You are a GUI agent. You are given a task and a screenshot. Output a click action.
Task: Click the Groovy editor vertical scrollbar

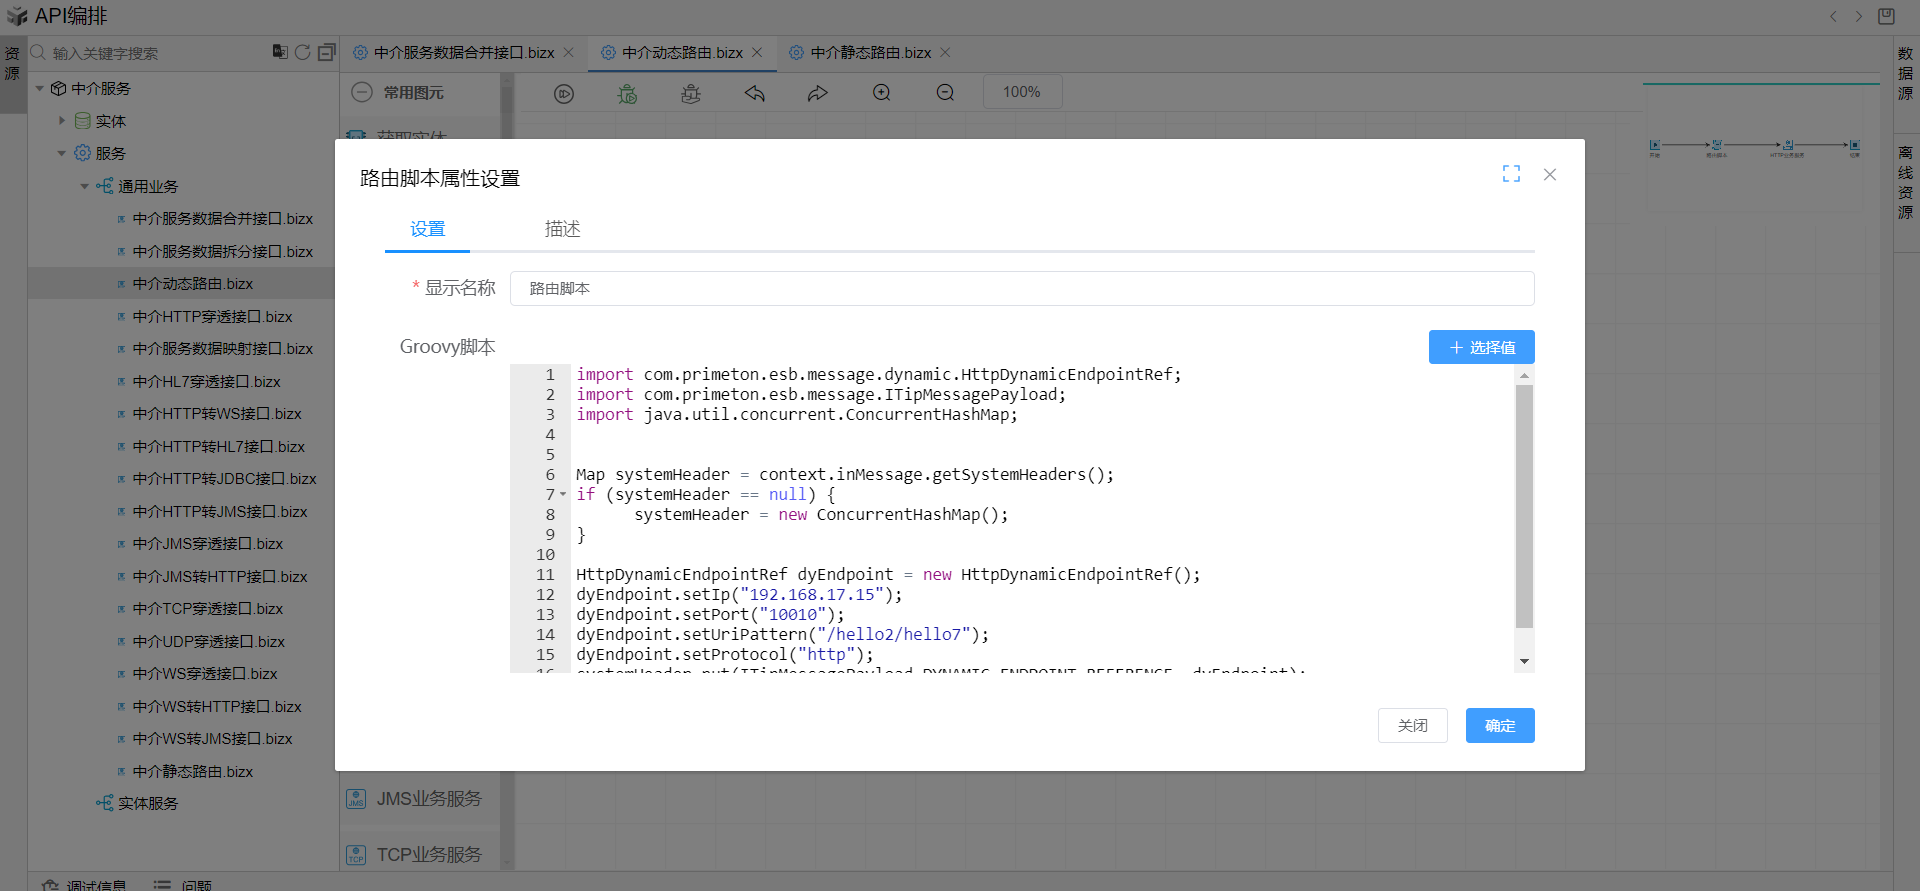tap(1524, 506)
